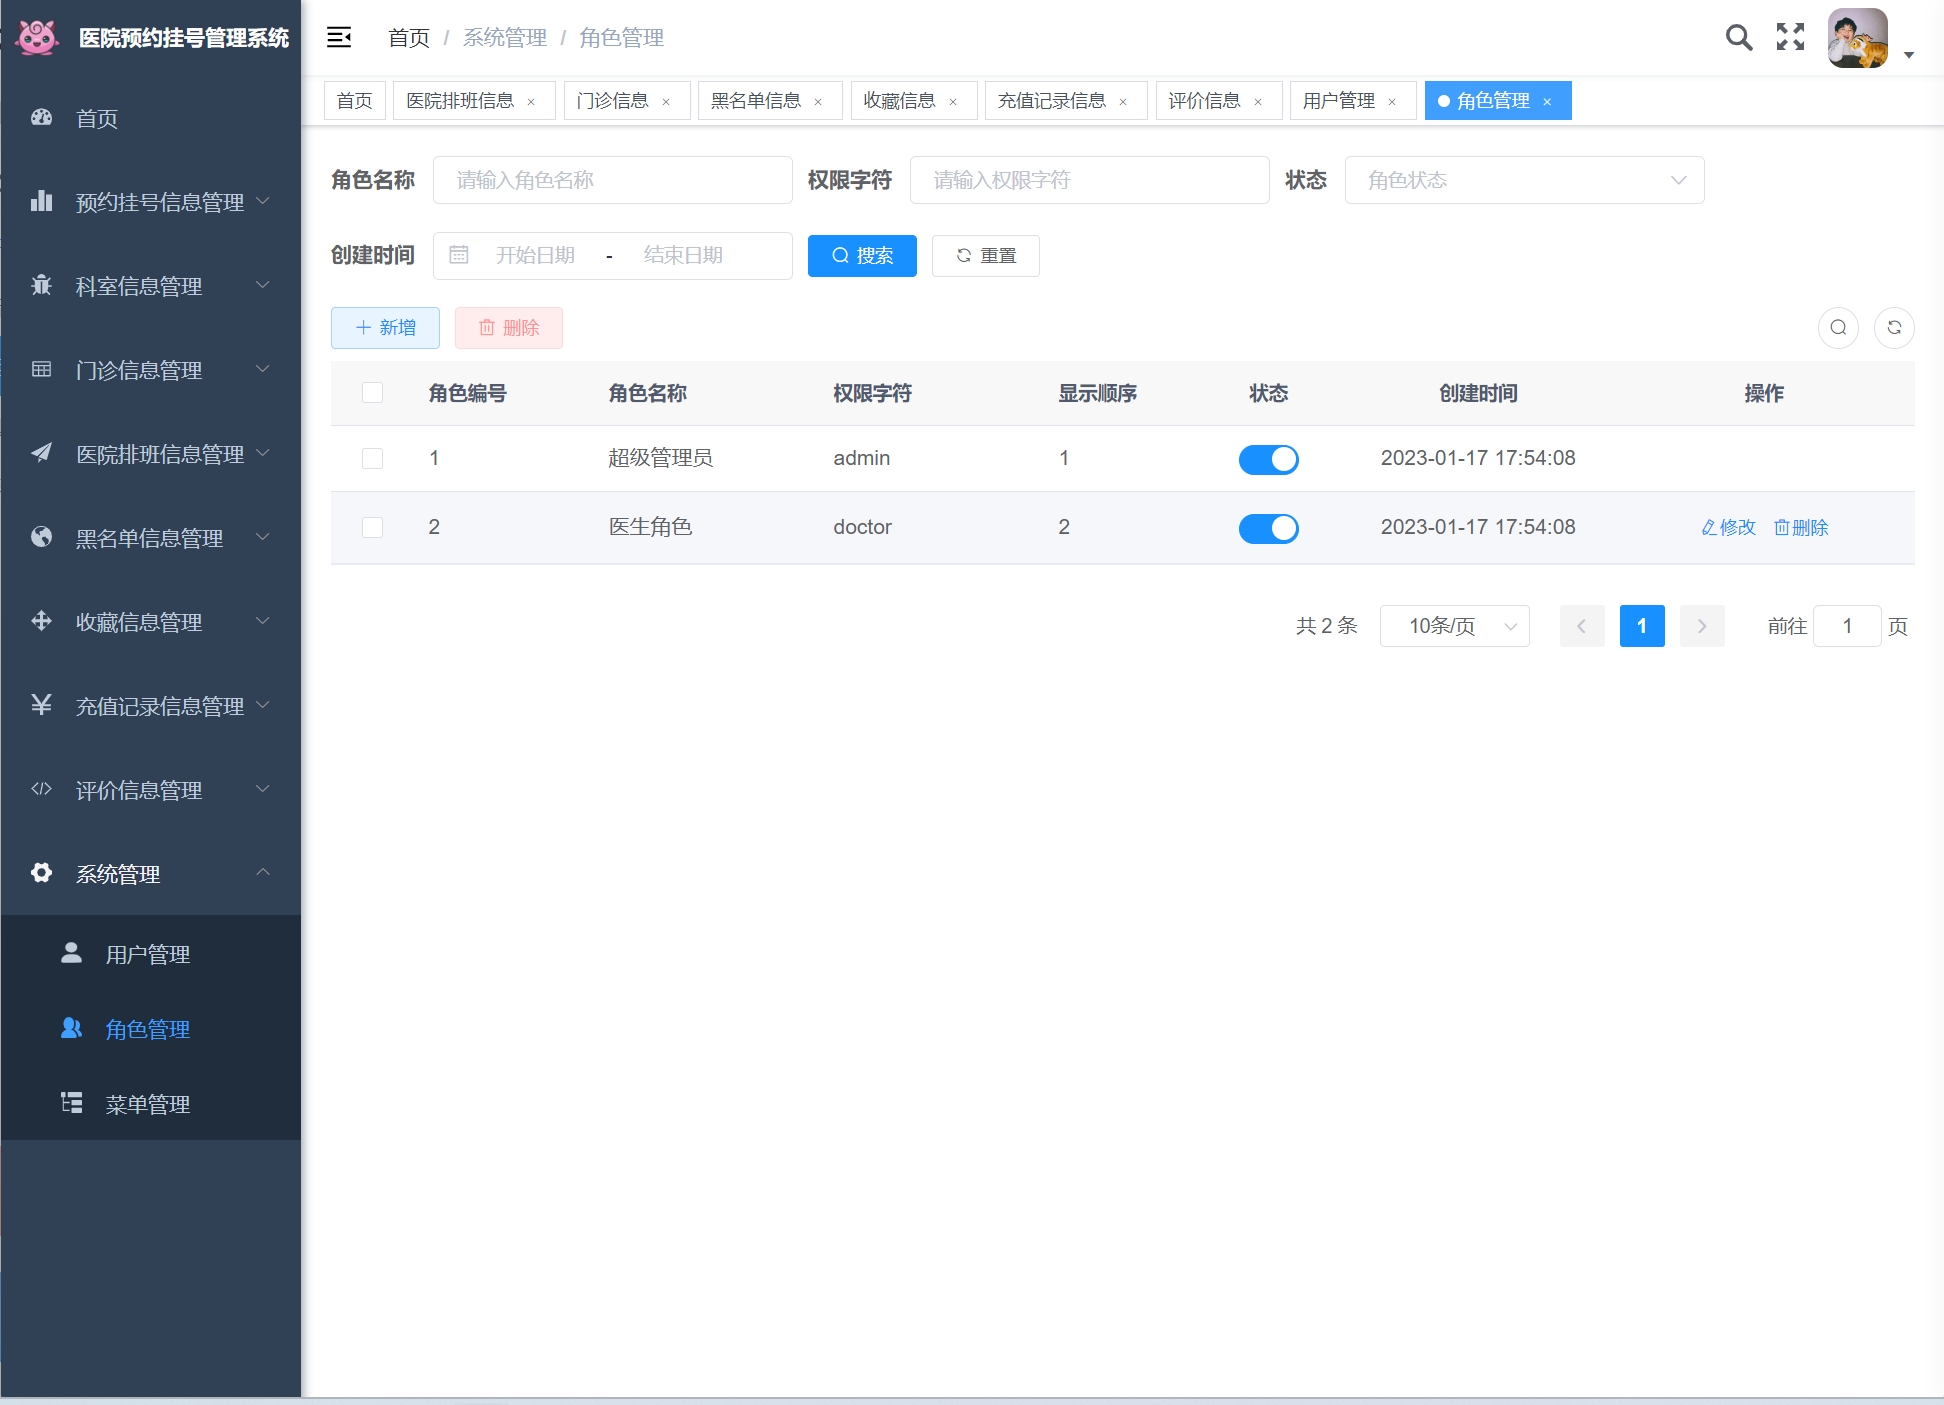
Task: Open the 10条/页 page size dropdown
Action: (1454, 626)
